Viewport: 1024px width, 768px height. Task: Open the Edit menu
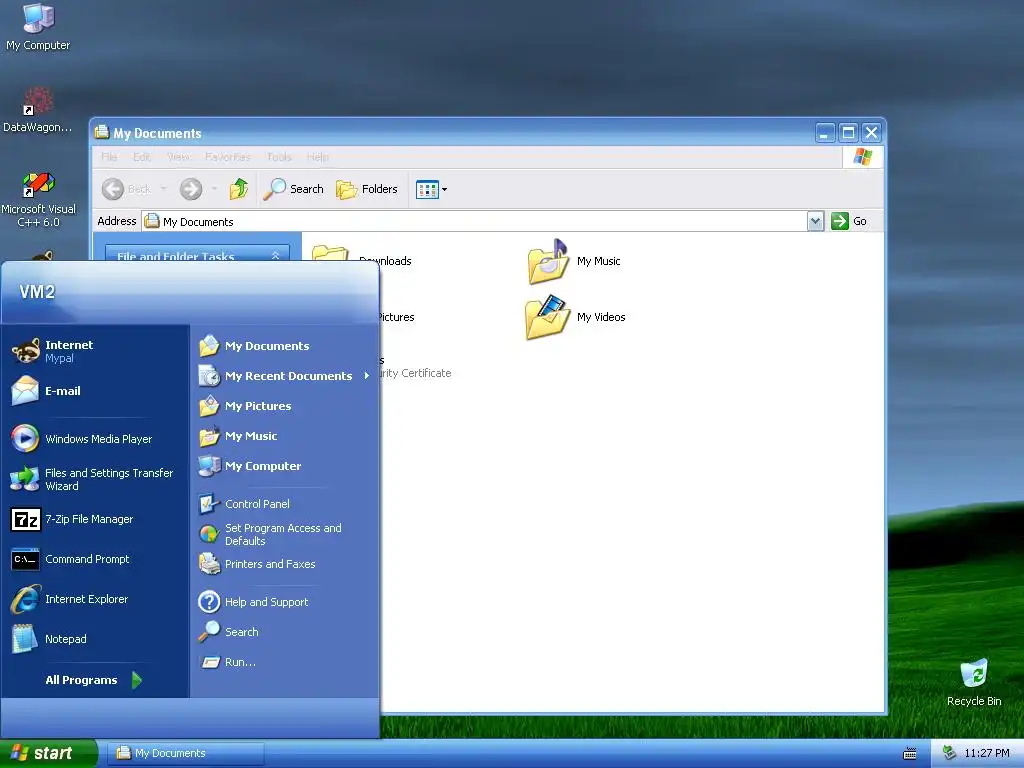point(142,157)
